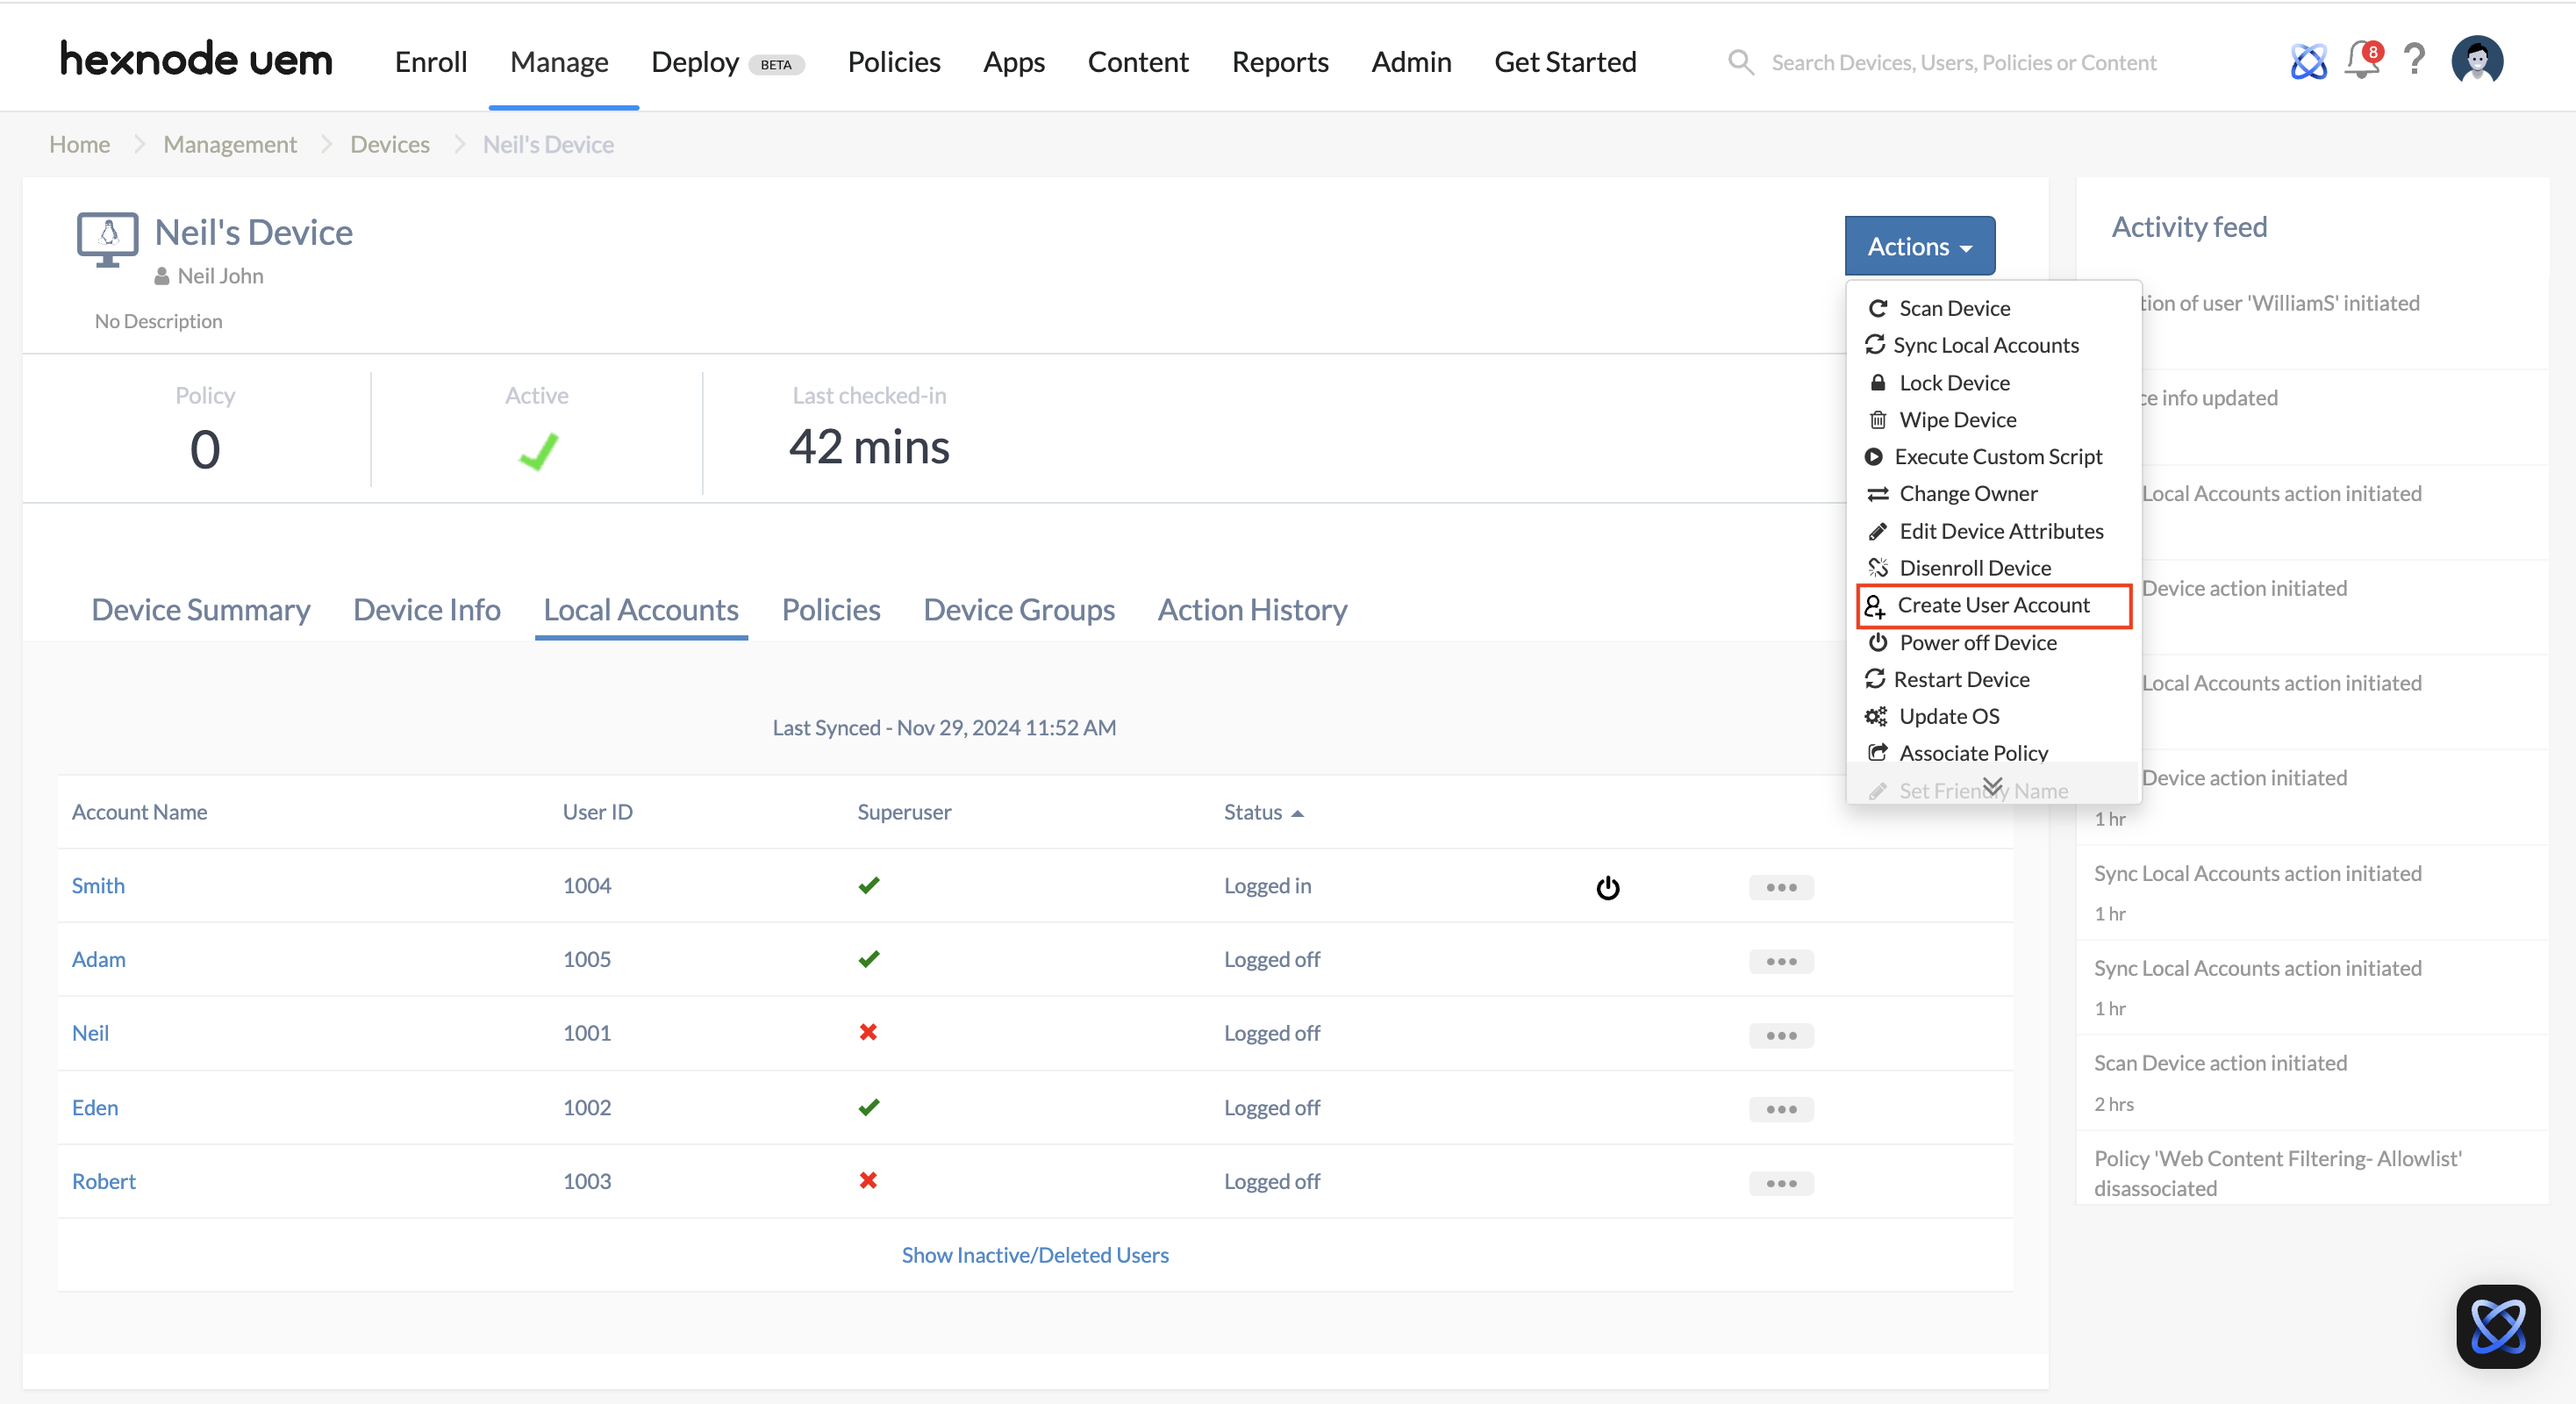Screen dimensions: 2576x1404
Task: Open Content in top navigation
Action: click(1137, 62)
